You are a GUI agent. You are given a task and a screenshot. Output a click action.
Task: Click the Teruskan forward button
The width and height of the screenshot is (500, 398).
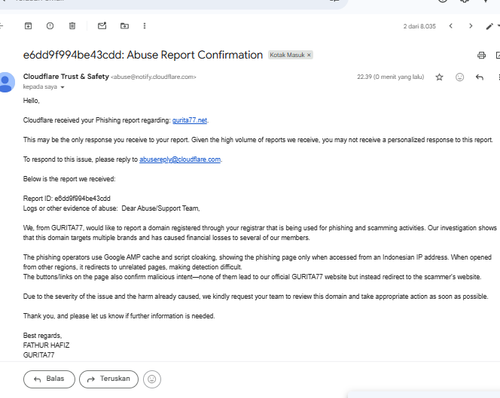point(109,379)
